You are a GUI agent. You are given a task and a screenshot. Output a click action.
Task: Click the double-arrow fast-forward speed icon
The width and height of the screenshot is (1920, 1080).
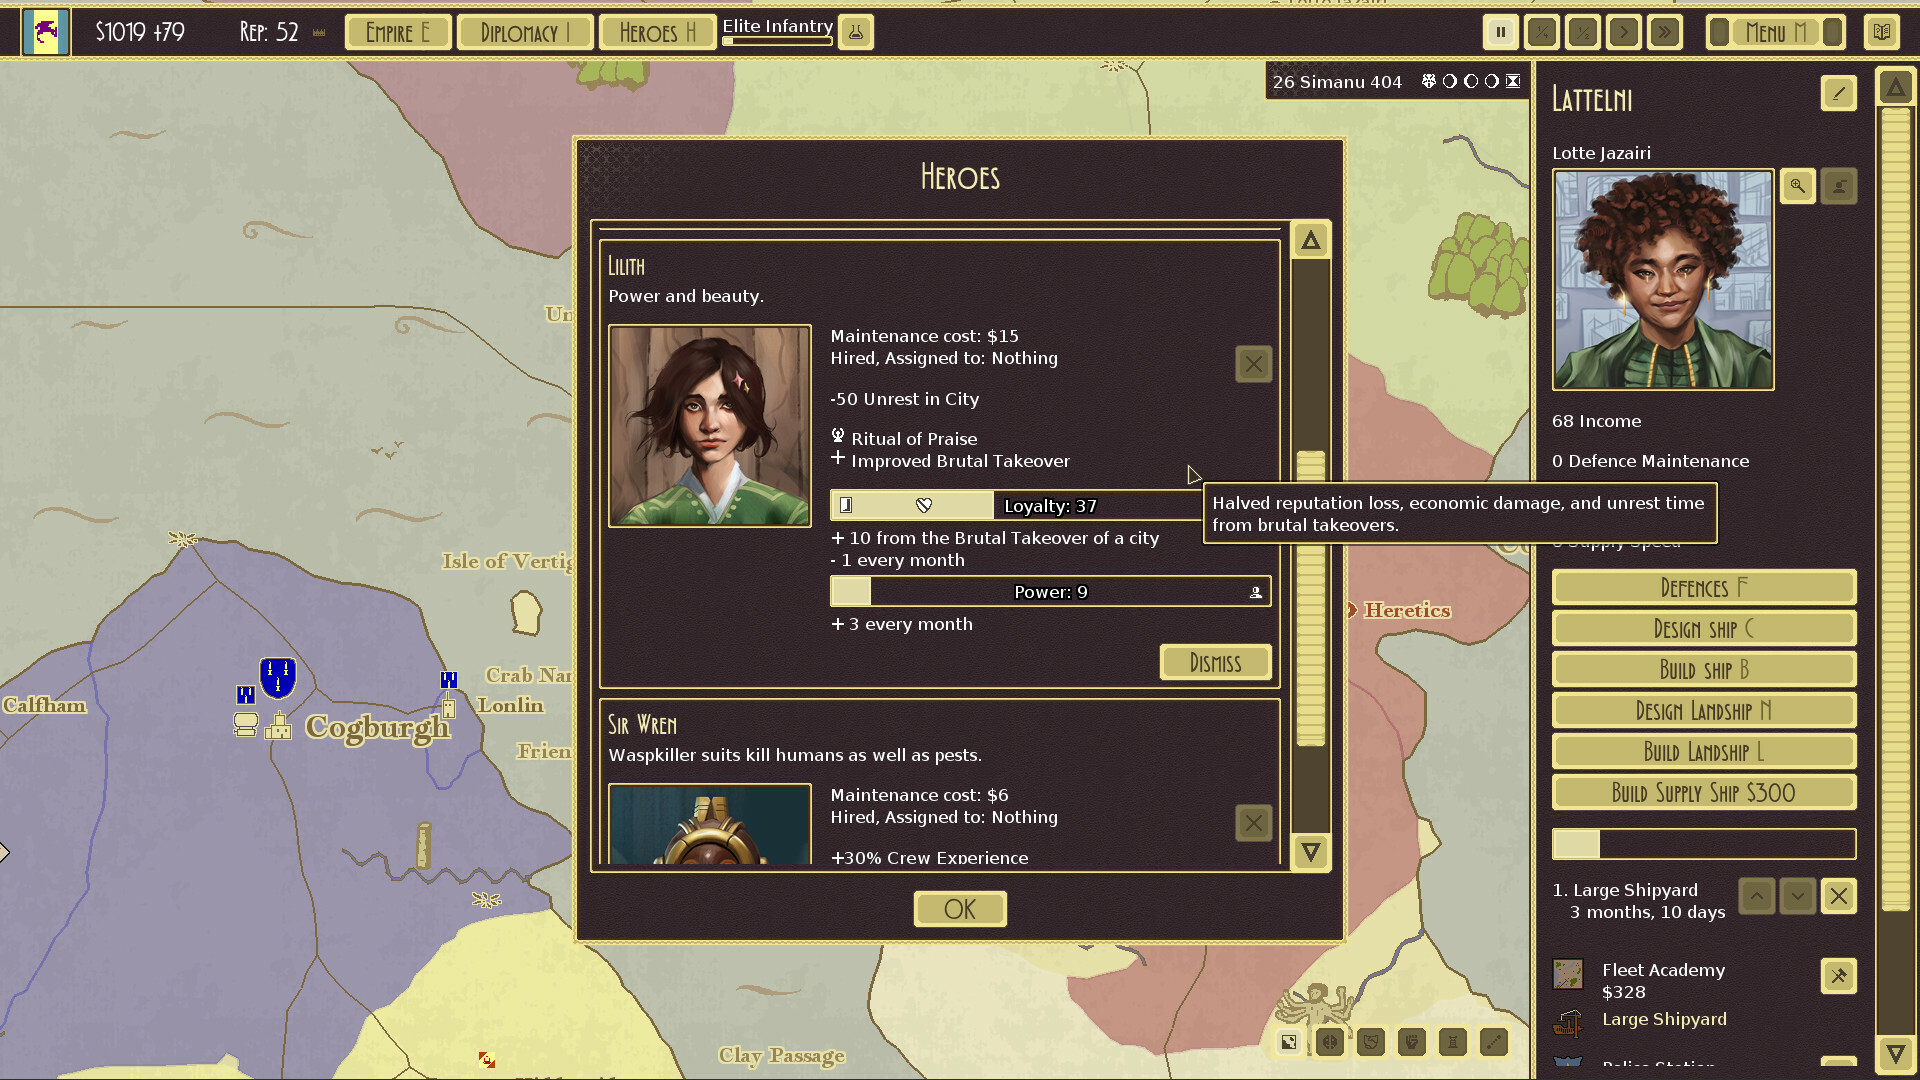(x=1663, y=32)
